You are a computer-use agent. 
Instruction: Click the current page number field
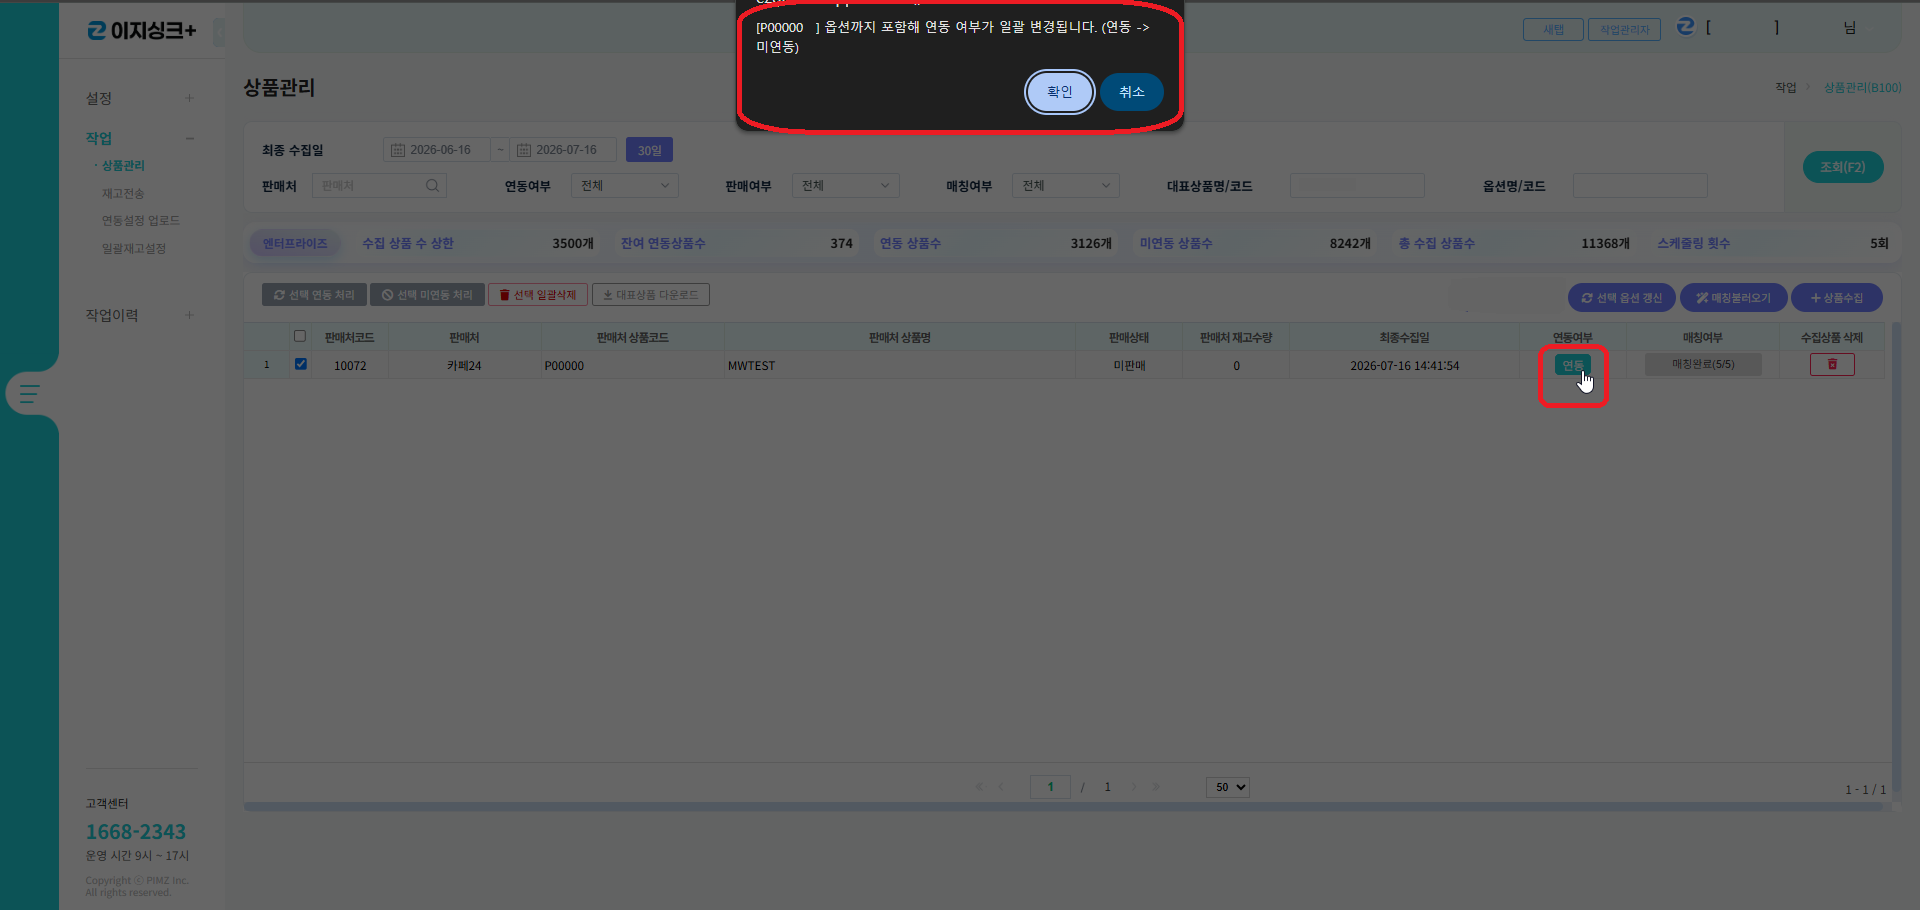pos(1050,787)
